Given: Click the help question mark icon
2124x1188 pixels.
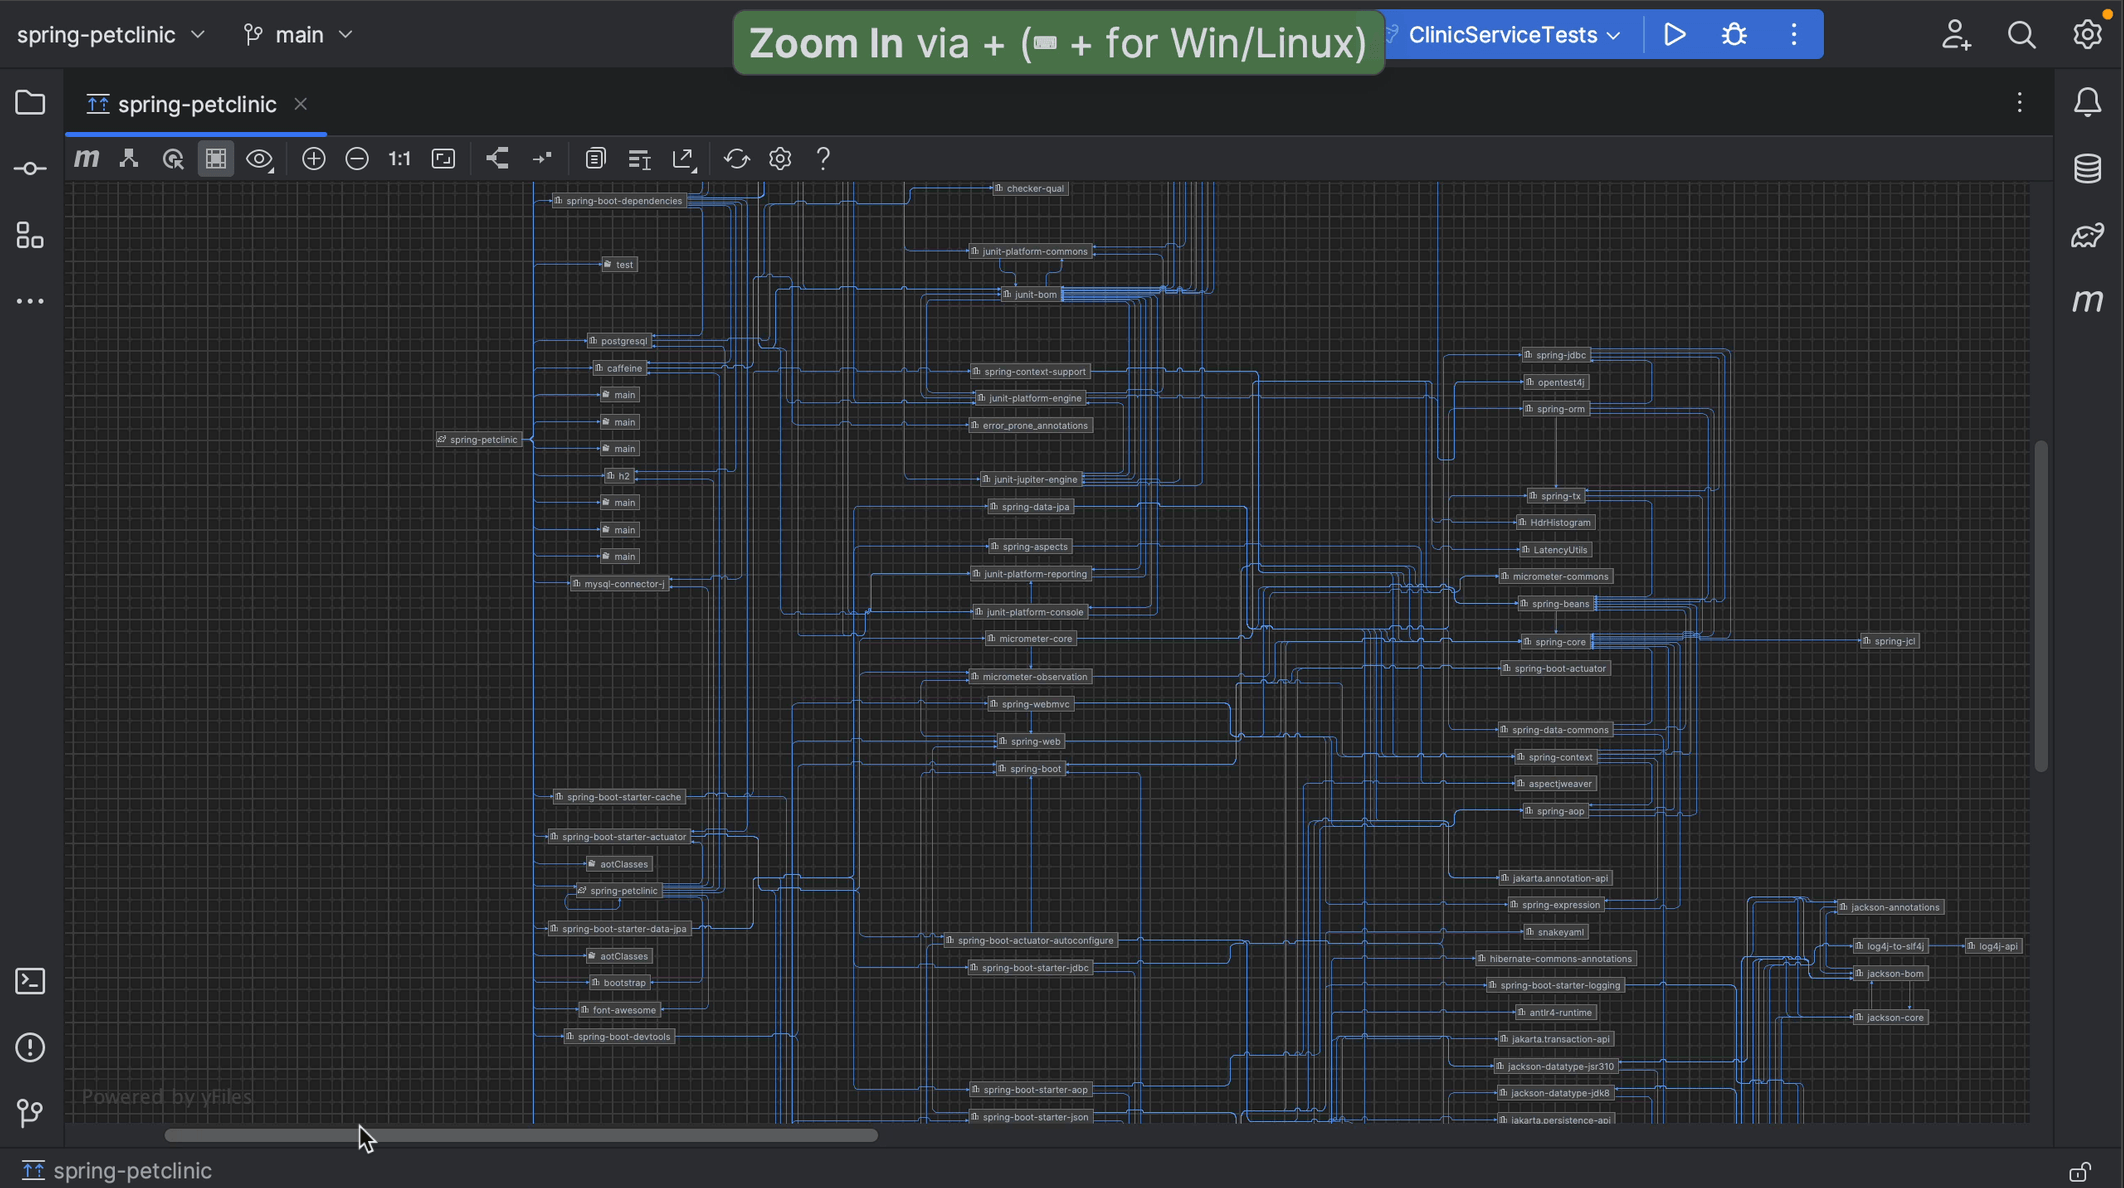Looking at the screenshot, I should [821, 158].
